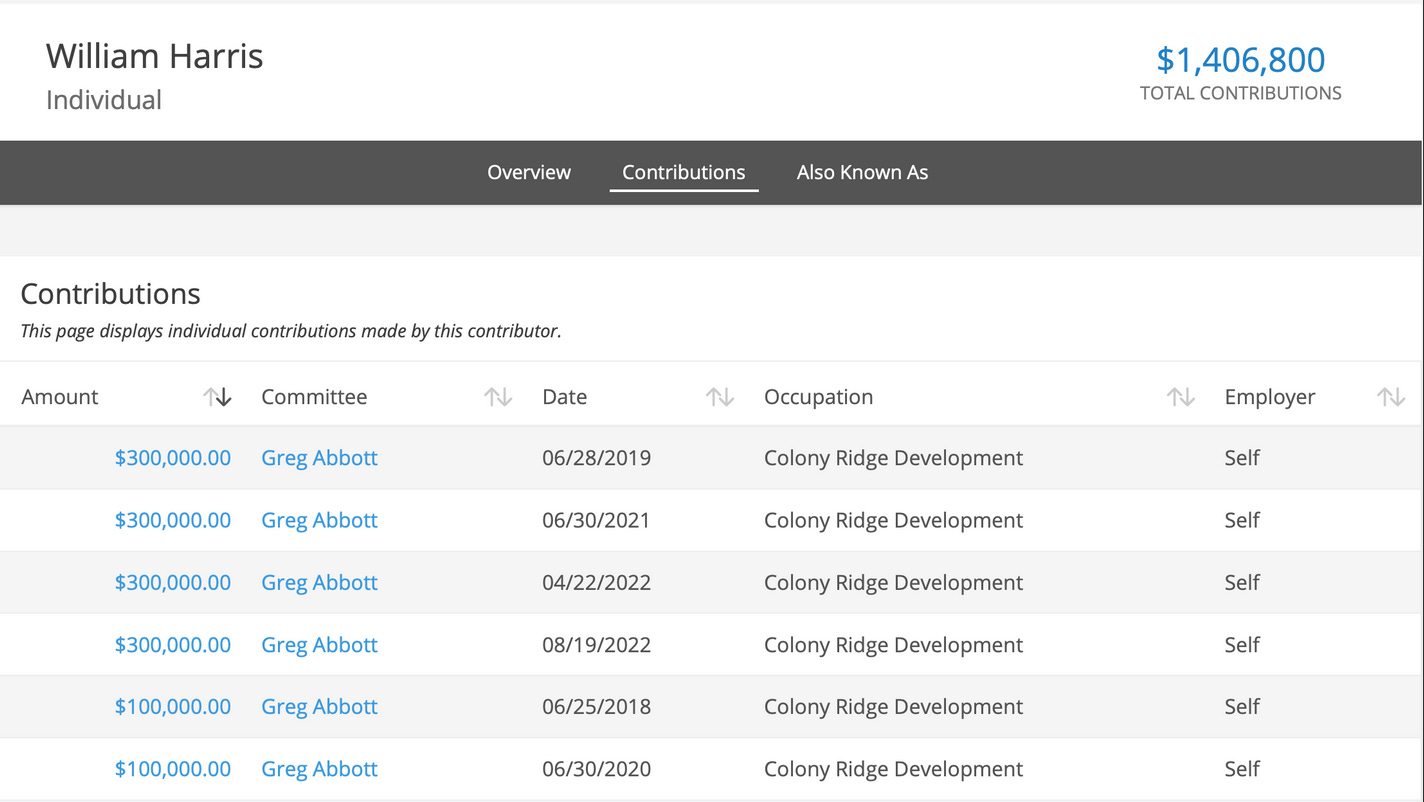The height and width of the screenshot is (802, 1424).
Task: Click Self employer in 06/30/2020 row
Action: 1242,769
